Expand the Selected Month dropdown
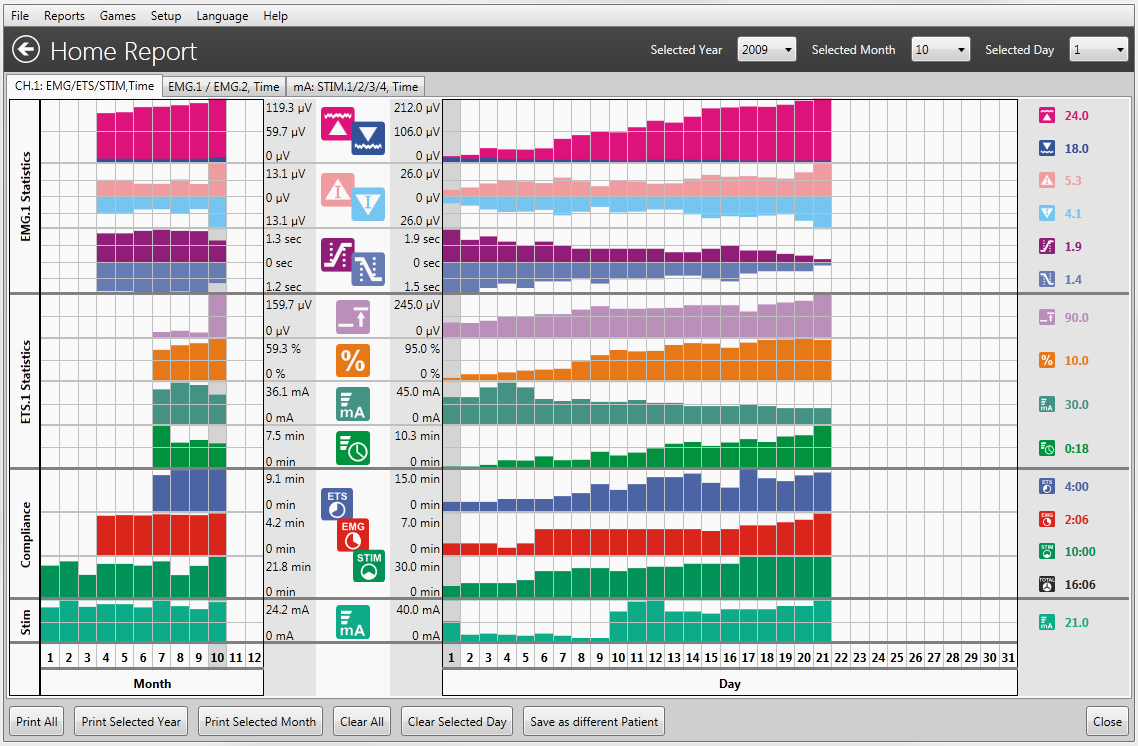The image size is (1138, 746). (940, 49)
